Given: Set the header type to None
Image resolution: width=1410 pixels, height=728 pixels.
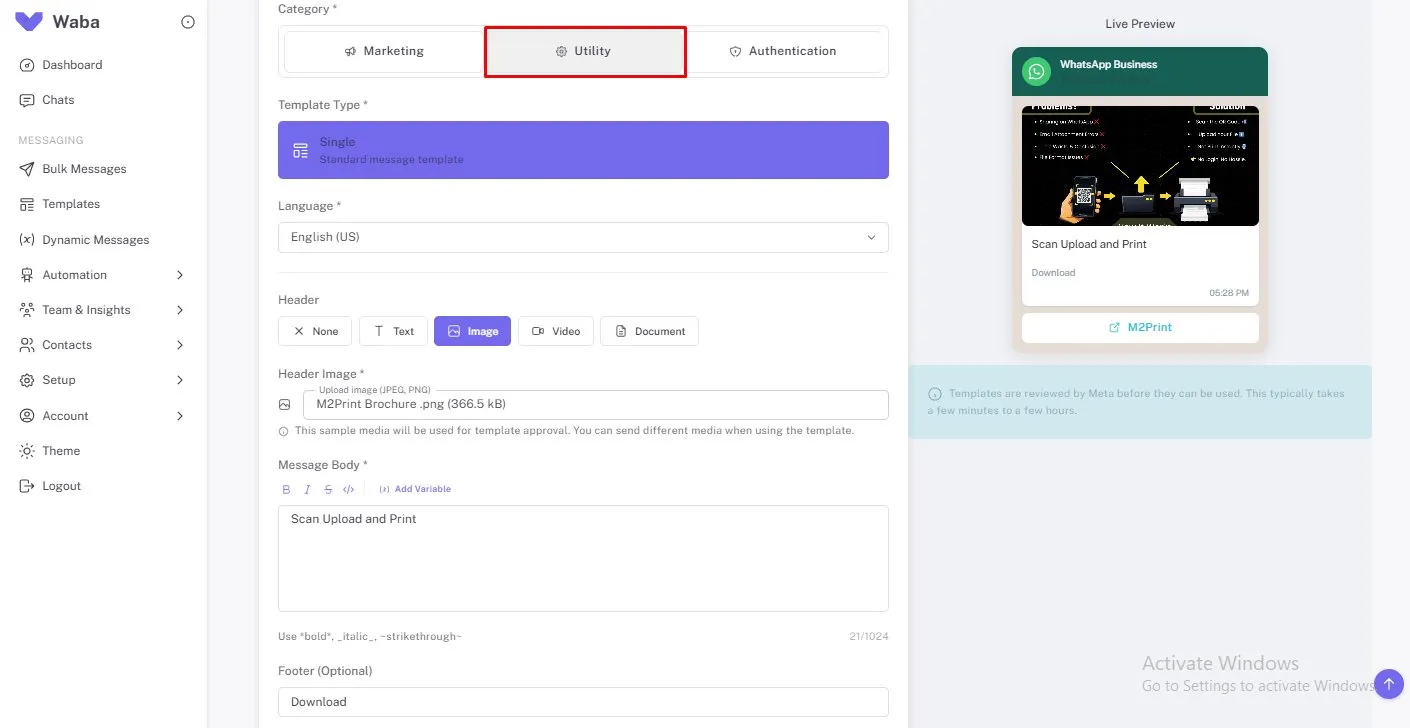Looking at the screenshot, I should [x=314, y=331].
